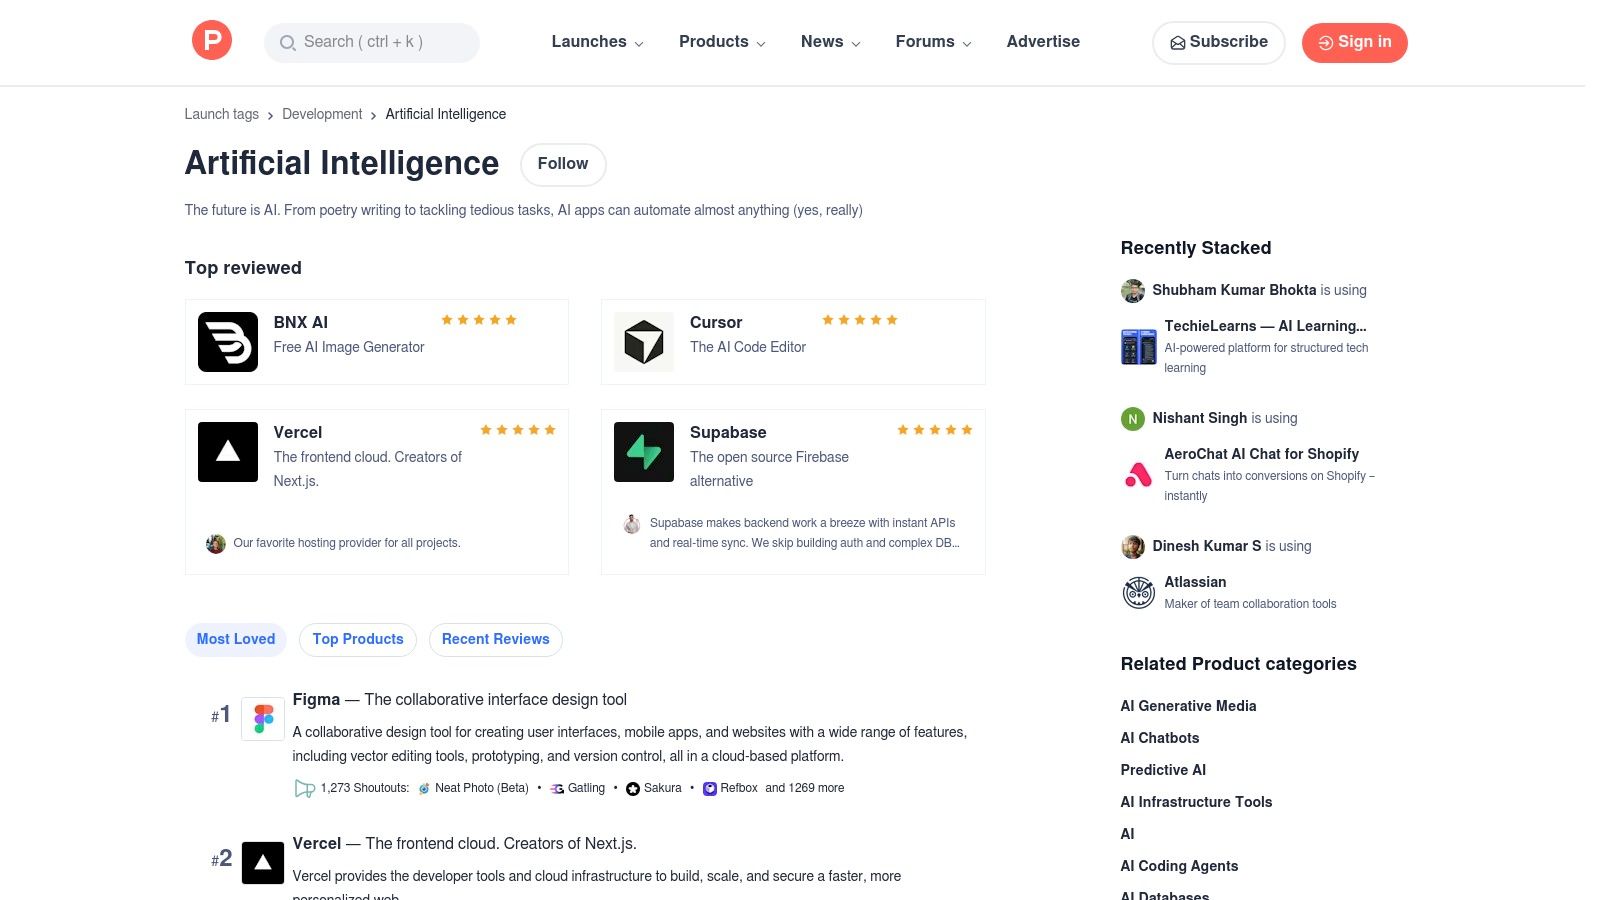Open the BNX AI logo icon
The height and width of the screenshot is (900, 1600).
pyautogui.click(x=228, y=342)
